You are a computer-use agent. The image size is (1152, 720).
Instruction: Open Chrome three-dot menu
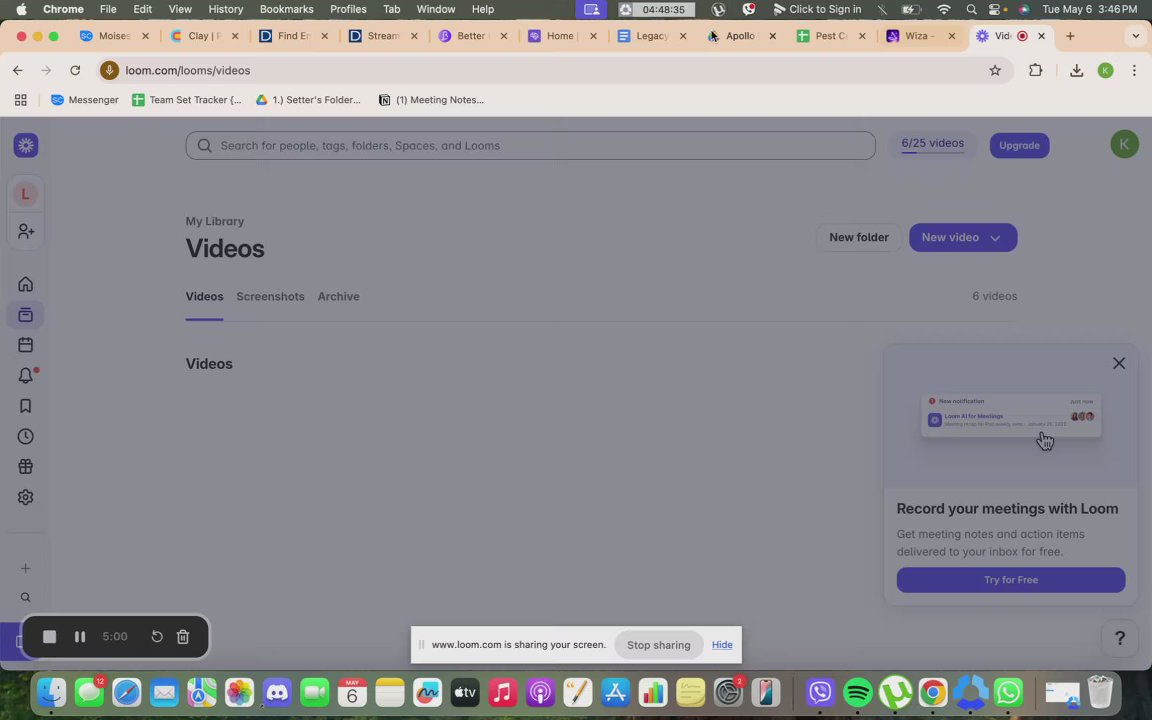(1134, 71)
